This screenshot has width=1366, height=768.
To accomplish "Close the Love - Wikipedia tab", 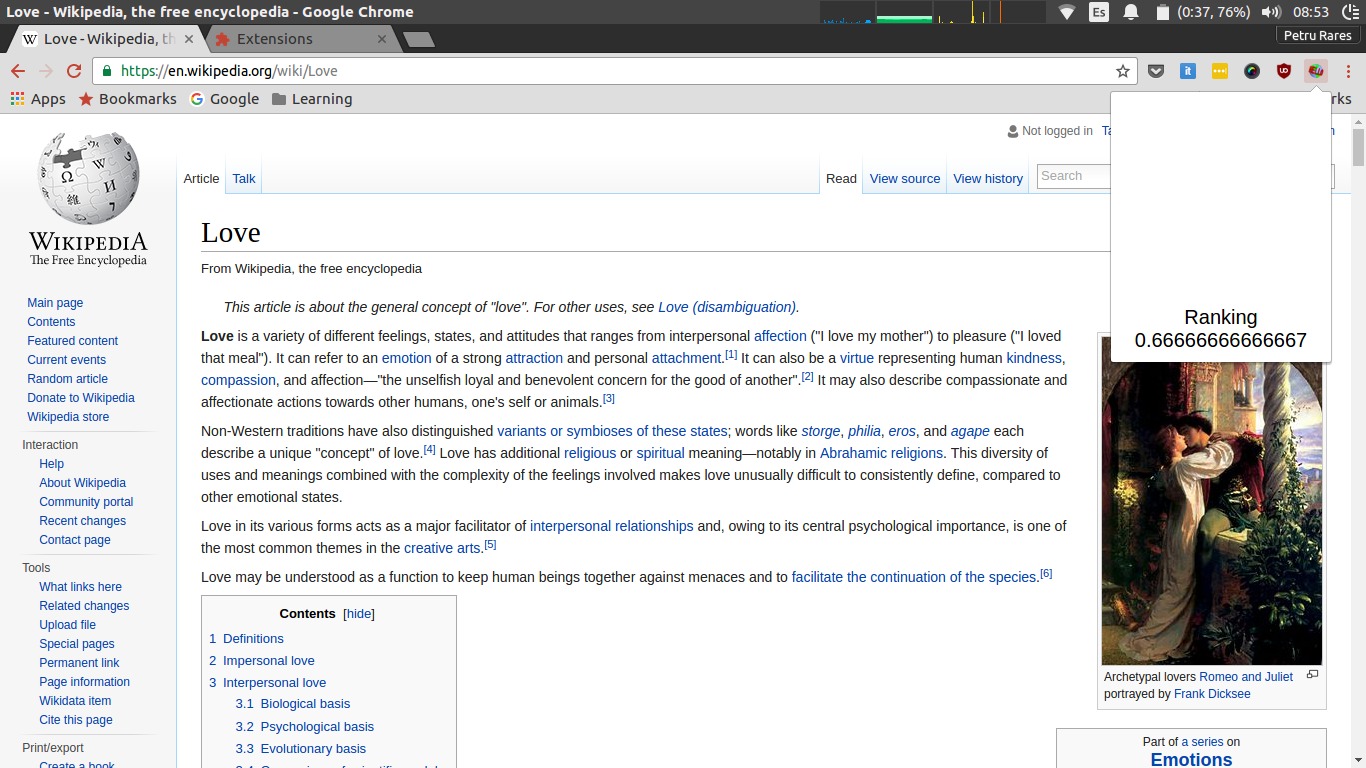I will pyautogui.click(x=189, y=39).
